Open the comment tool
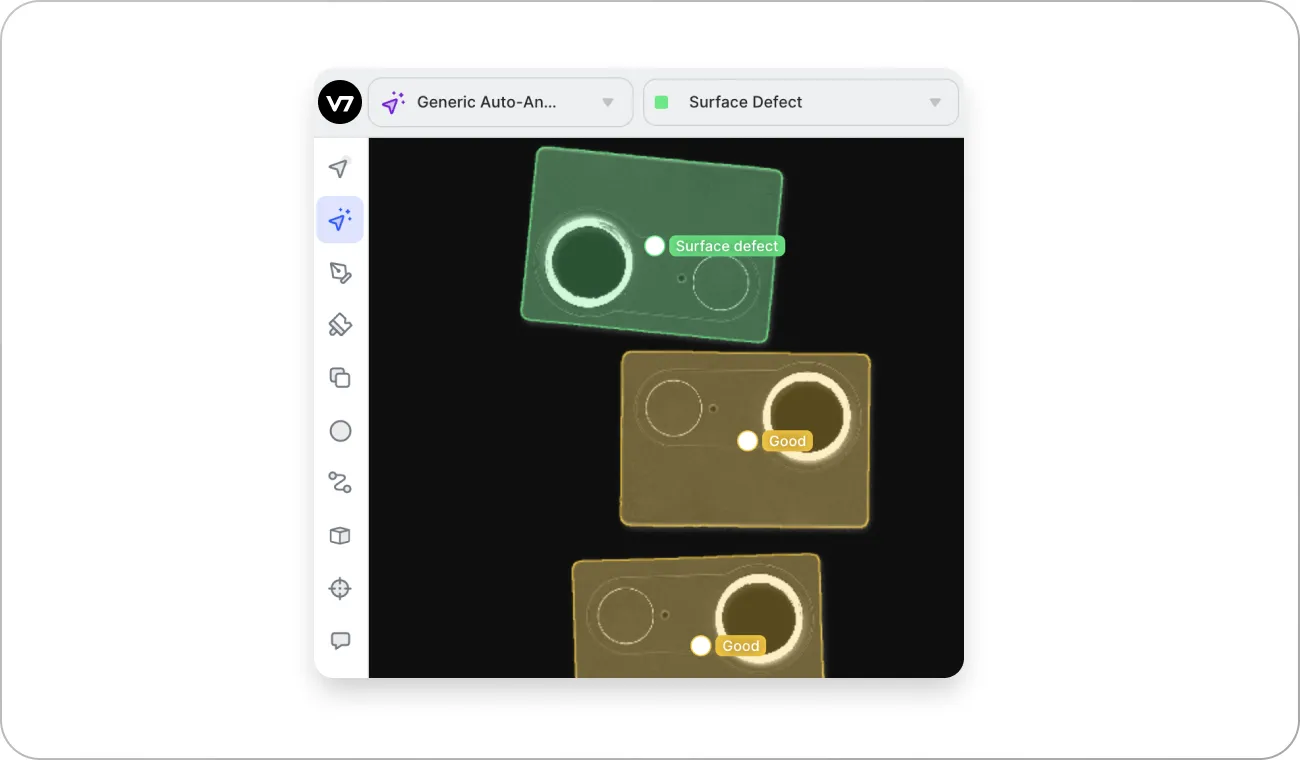This screenshot has height=760, width=1300. click(x=340, y=640)
